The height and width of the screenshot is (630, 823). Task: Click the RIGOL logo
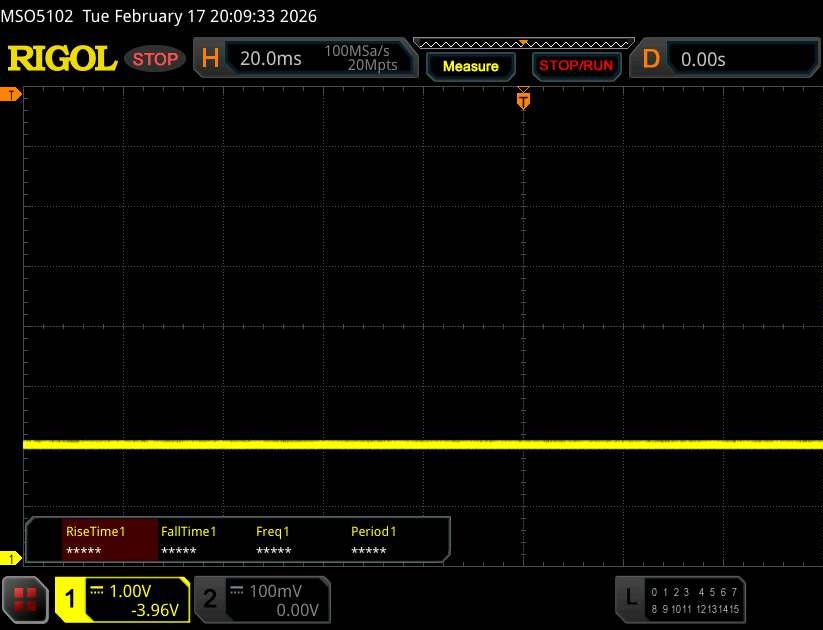62,59
